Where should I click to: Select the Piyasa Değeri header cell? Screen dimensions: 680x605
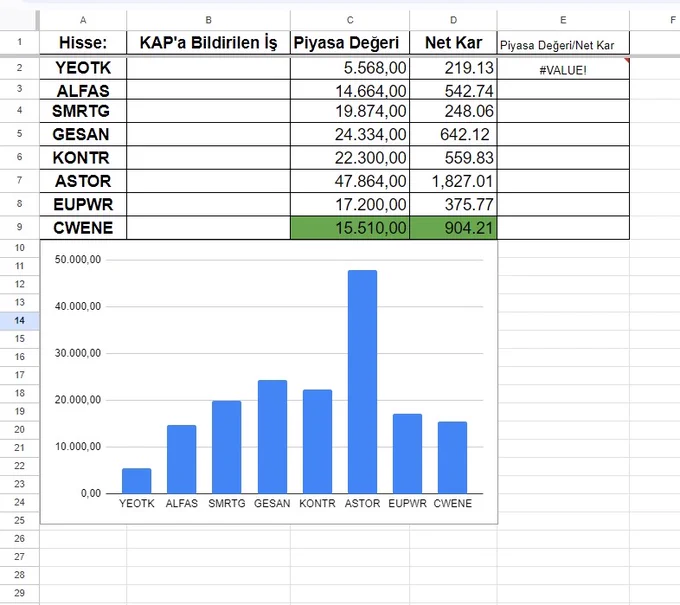click(x=350, y=43)
